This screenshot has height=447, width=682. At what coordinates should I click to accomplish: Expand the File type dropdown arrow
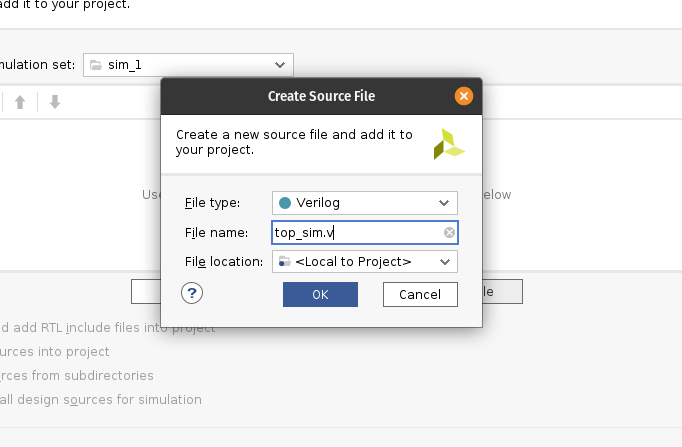coord(444,203)
